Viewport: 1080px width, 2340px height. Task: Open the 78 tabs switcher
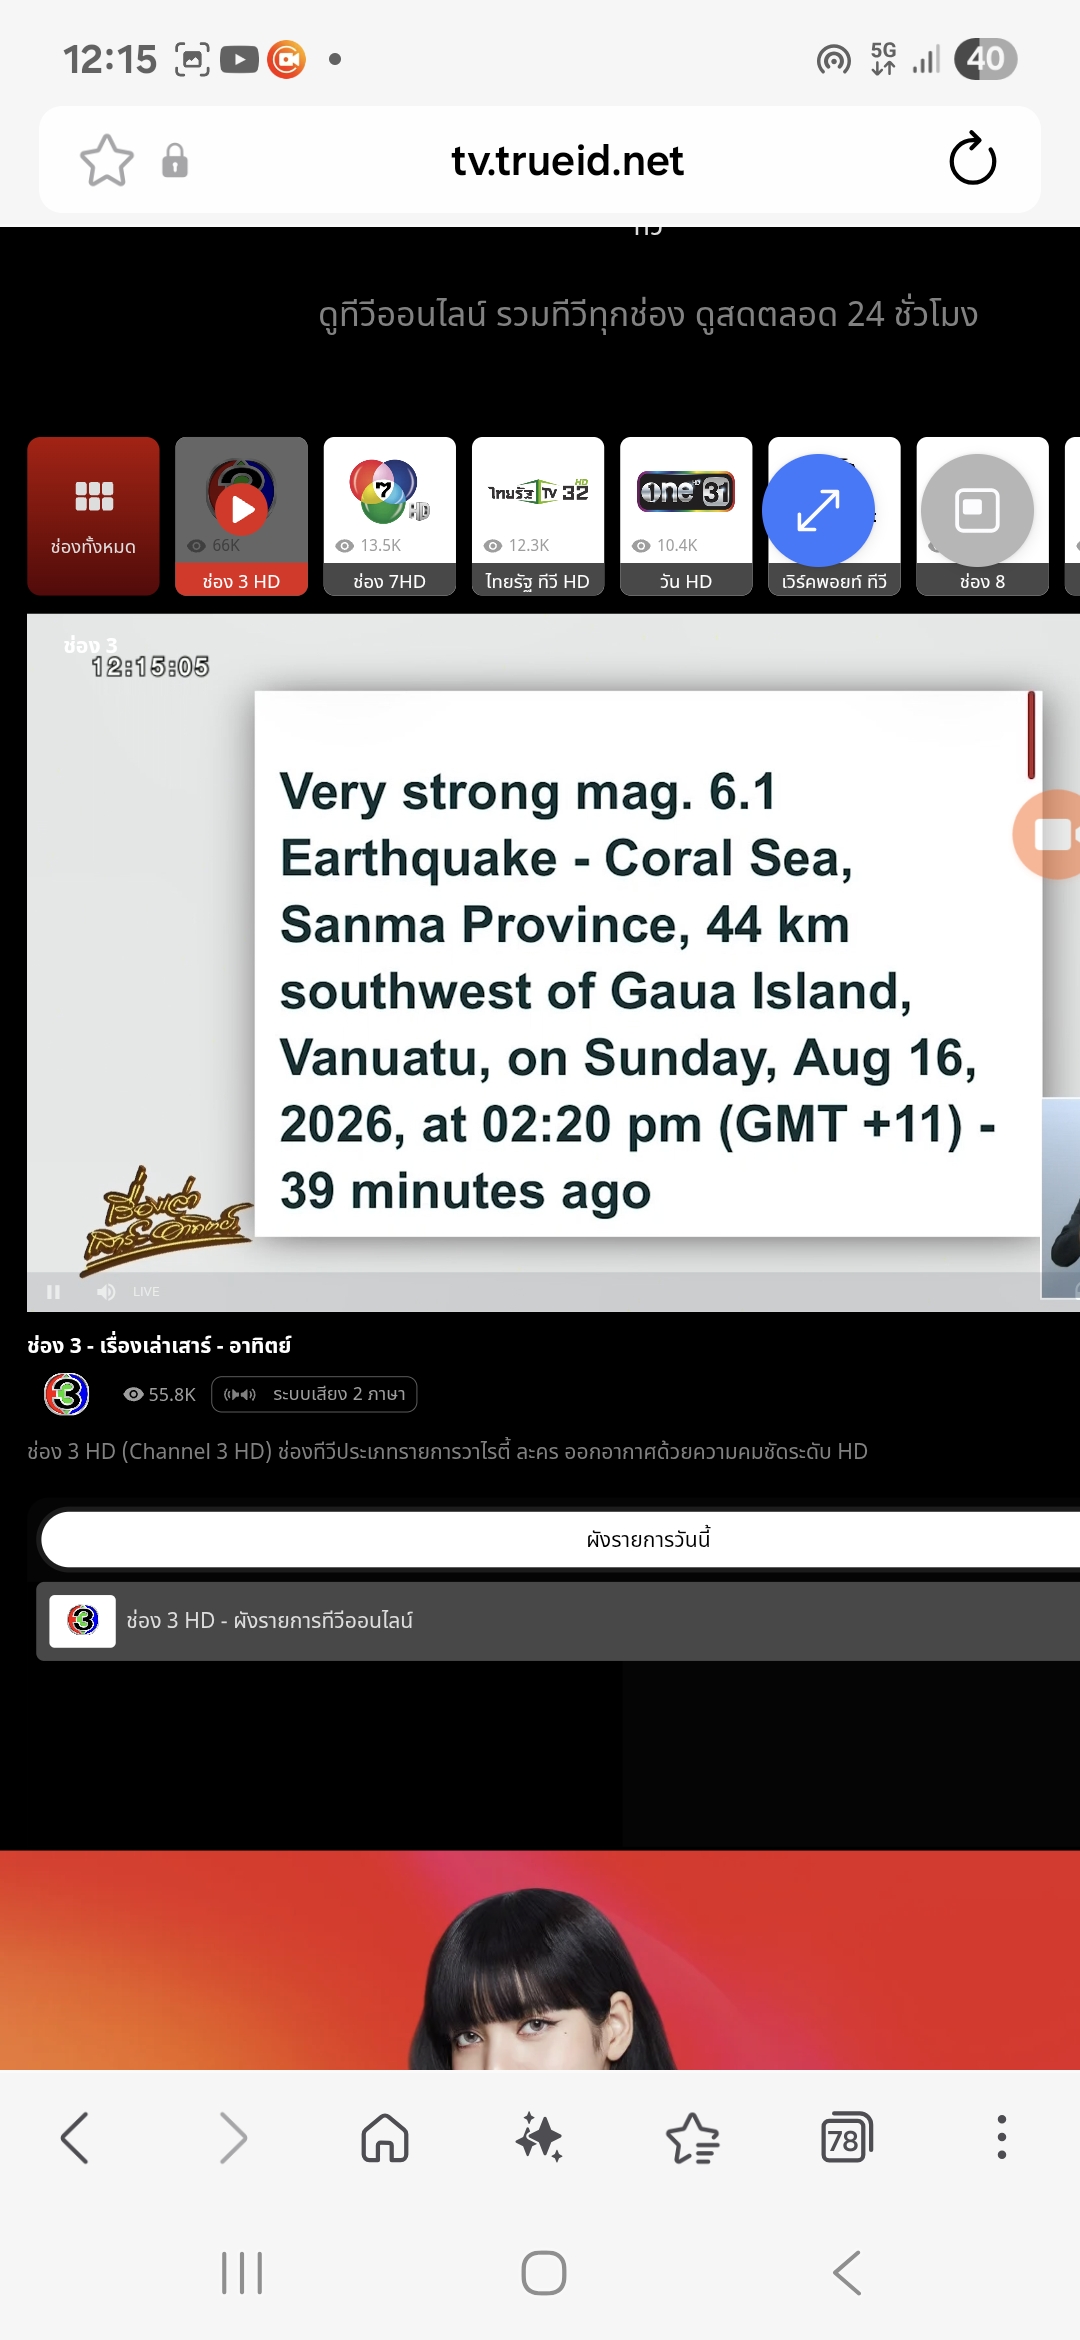click(846, 2138)
